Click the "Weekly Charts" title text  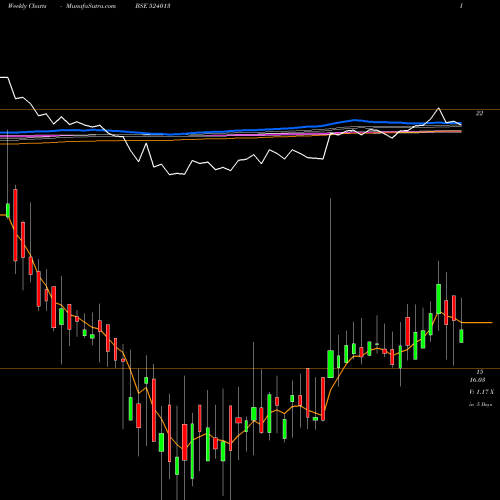tap(27, 6)
